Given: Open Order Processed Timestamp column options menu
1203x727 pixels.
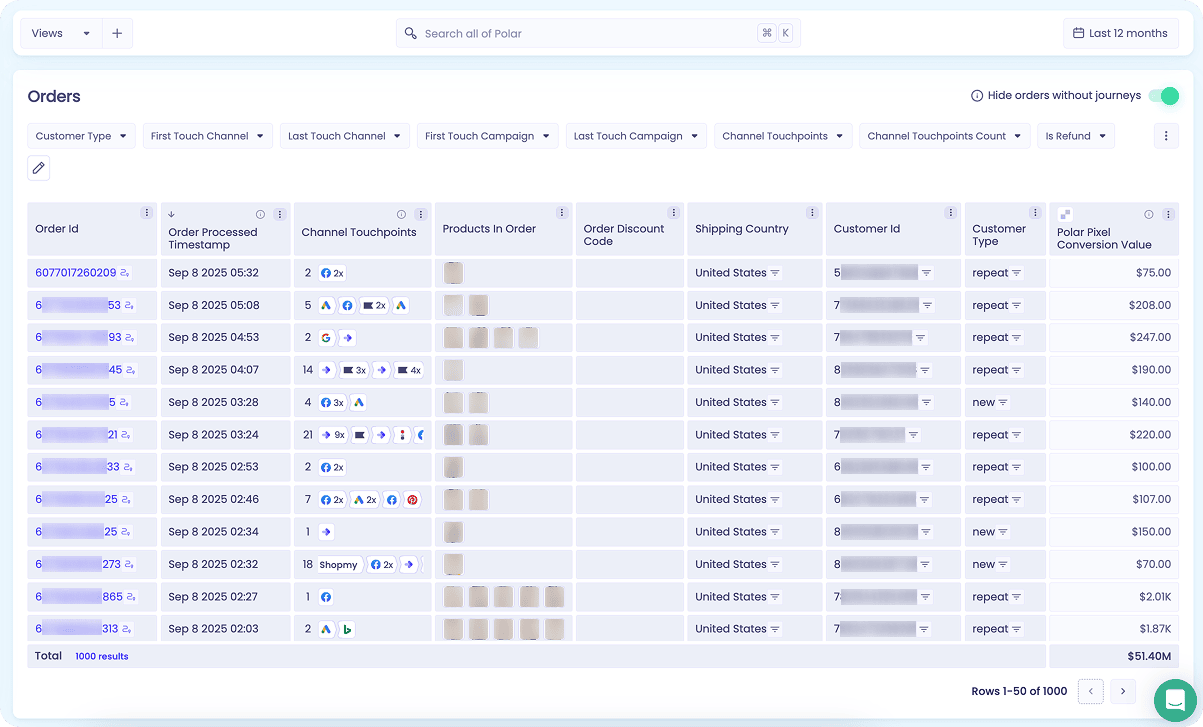Looking at the screenshot, I should (x=280, y=214).
